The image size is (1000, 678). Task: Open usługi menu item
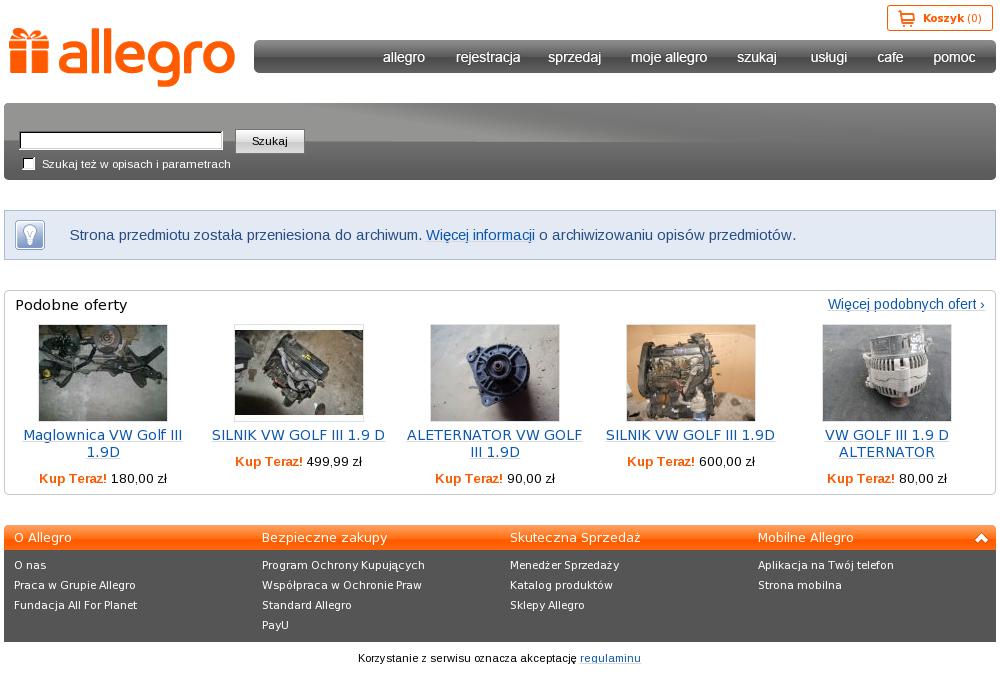828,57
